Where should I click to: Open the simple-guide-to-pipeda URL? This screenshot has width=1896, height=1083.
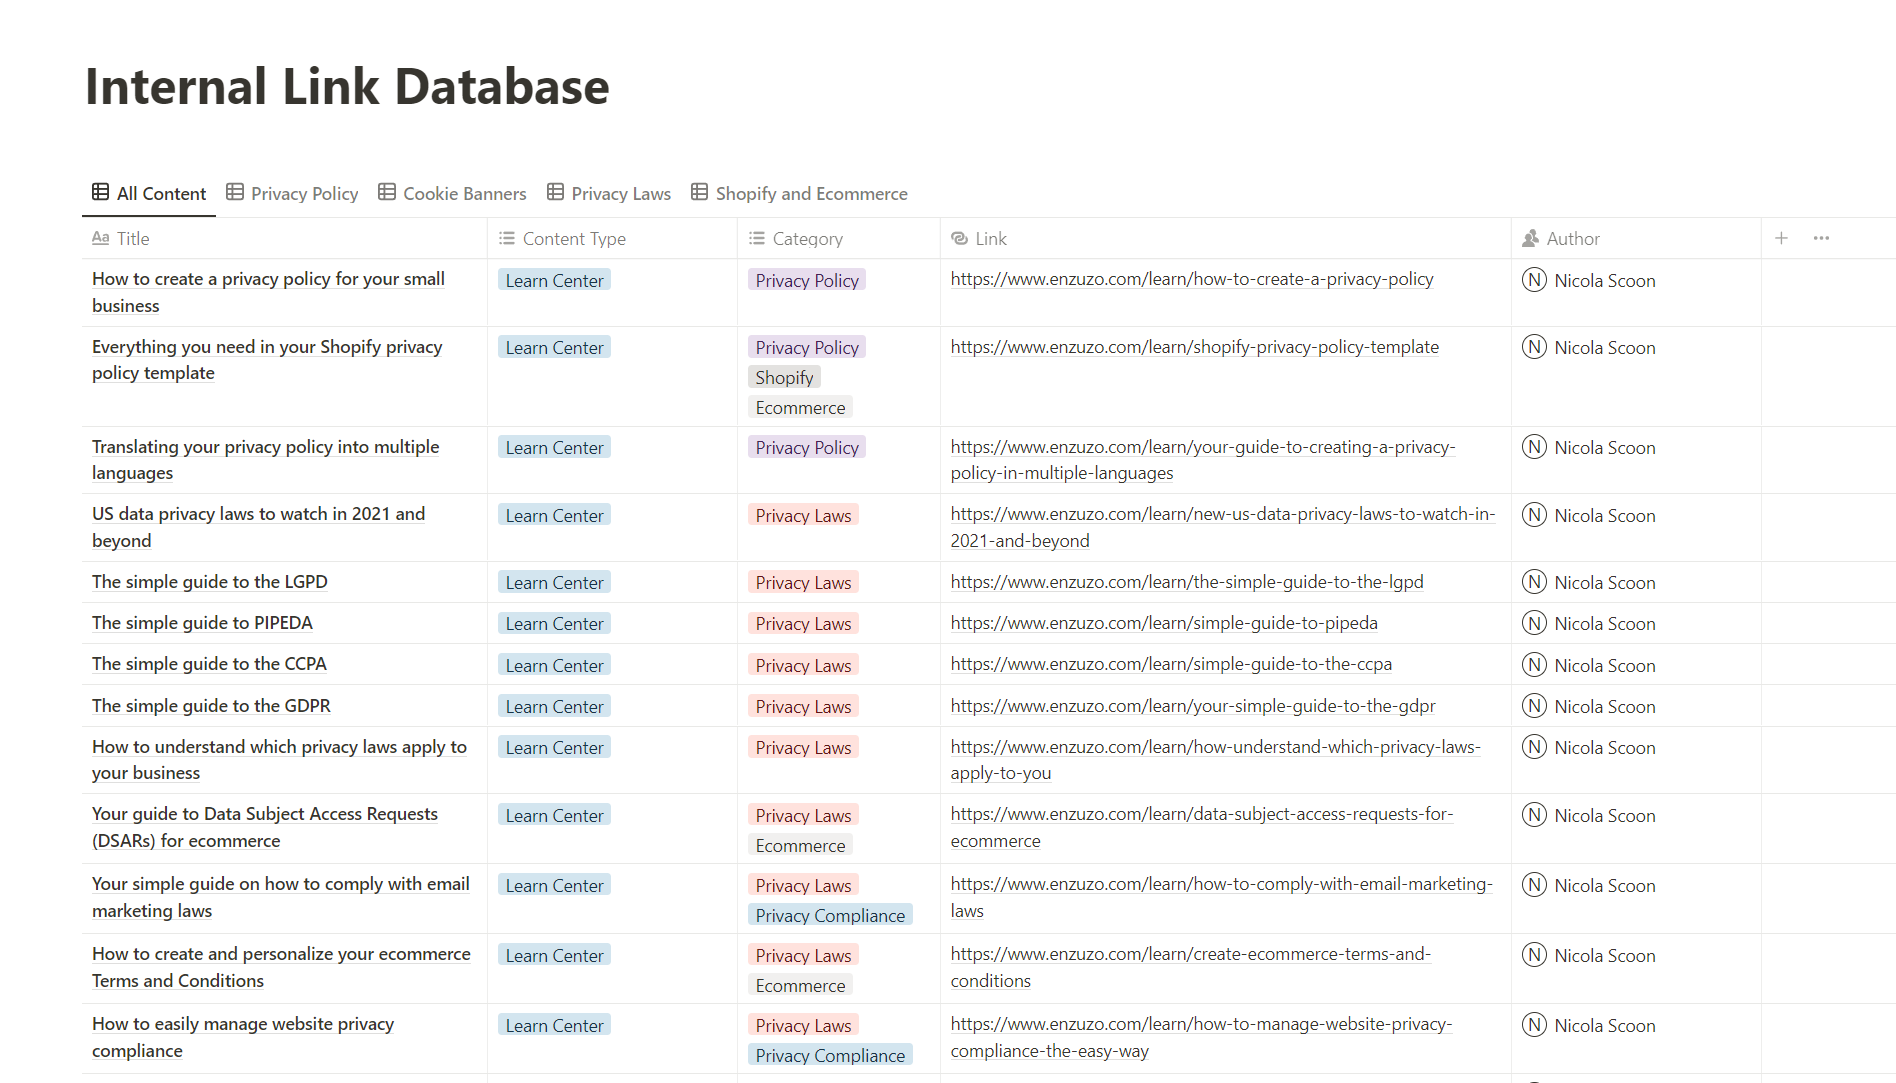click(1163, 623)
